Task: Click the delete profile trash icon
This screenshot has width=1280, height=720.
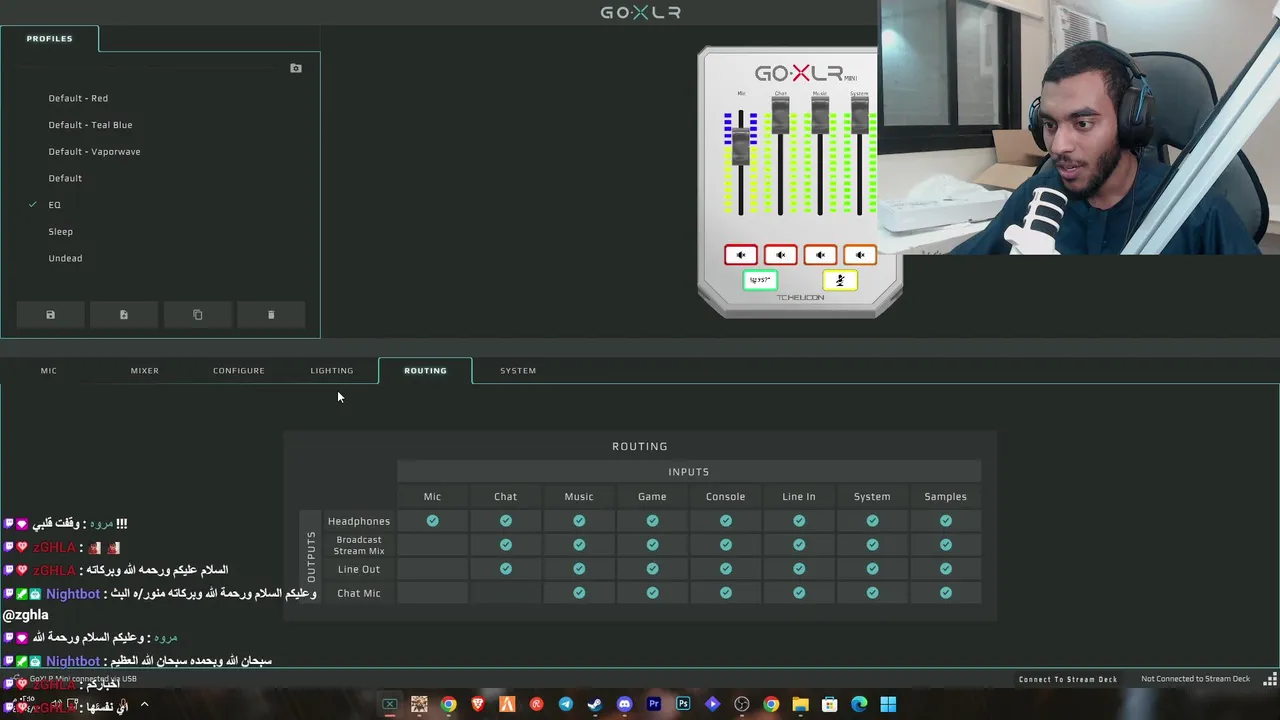Action: [x=271, y=315]
